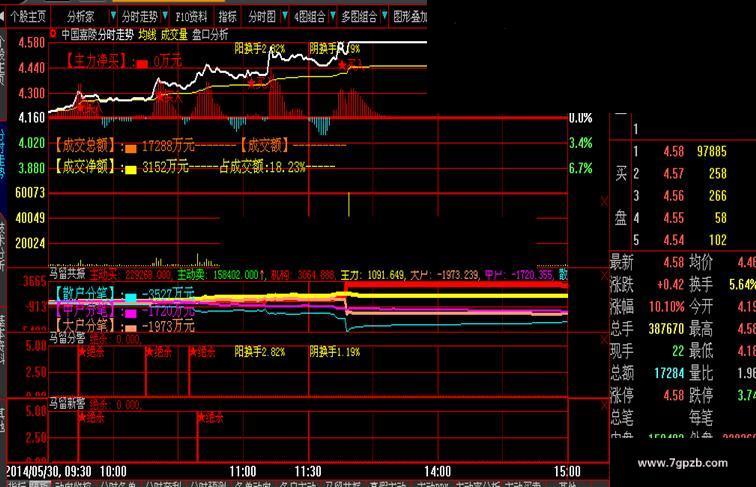
Task: Click the 换手 value 5.64%
Action: tap(742, 284)
